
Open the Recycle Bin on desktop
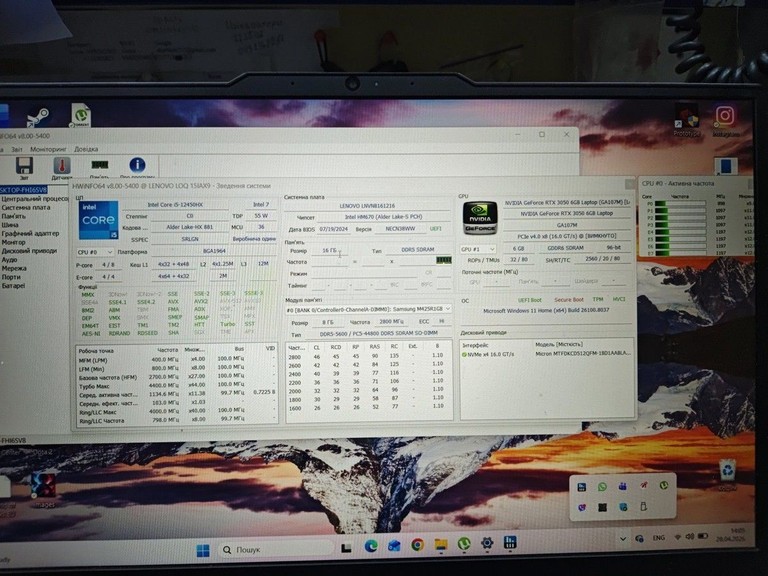(728, 471)
